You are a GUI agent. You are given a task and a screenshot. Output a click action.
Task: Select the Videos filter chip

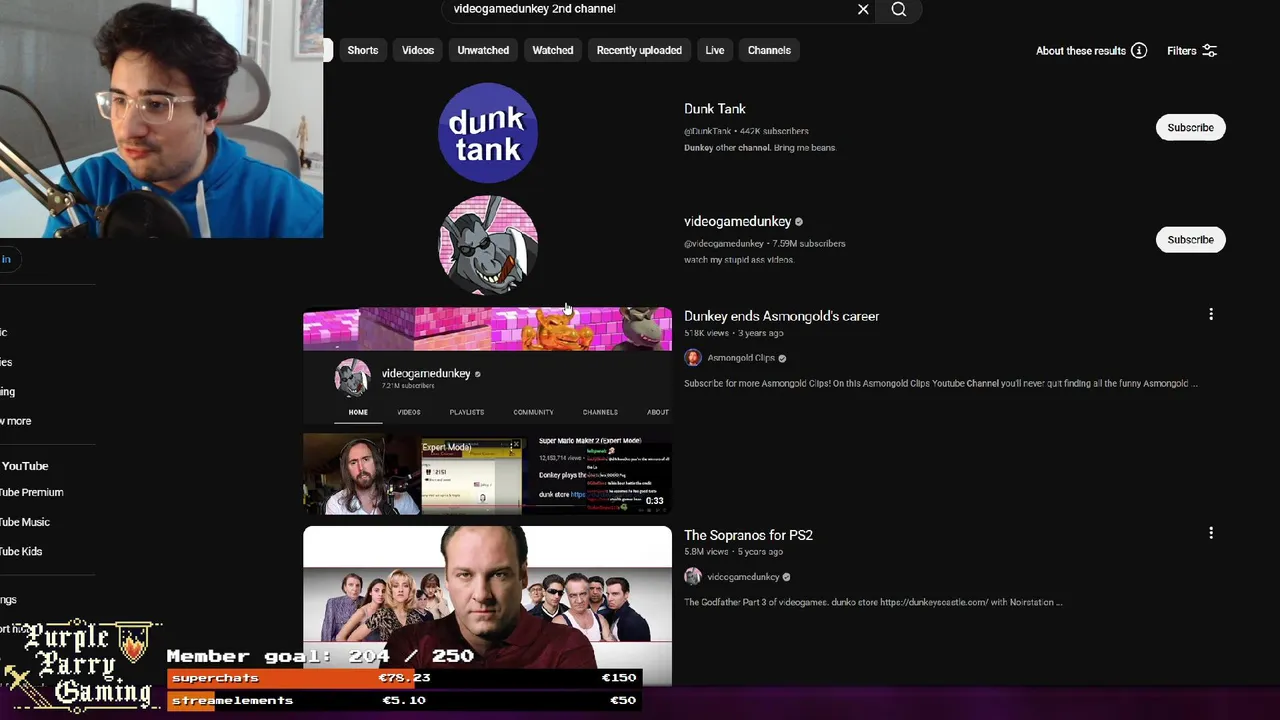[x=418, y=50]
